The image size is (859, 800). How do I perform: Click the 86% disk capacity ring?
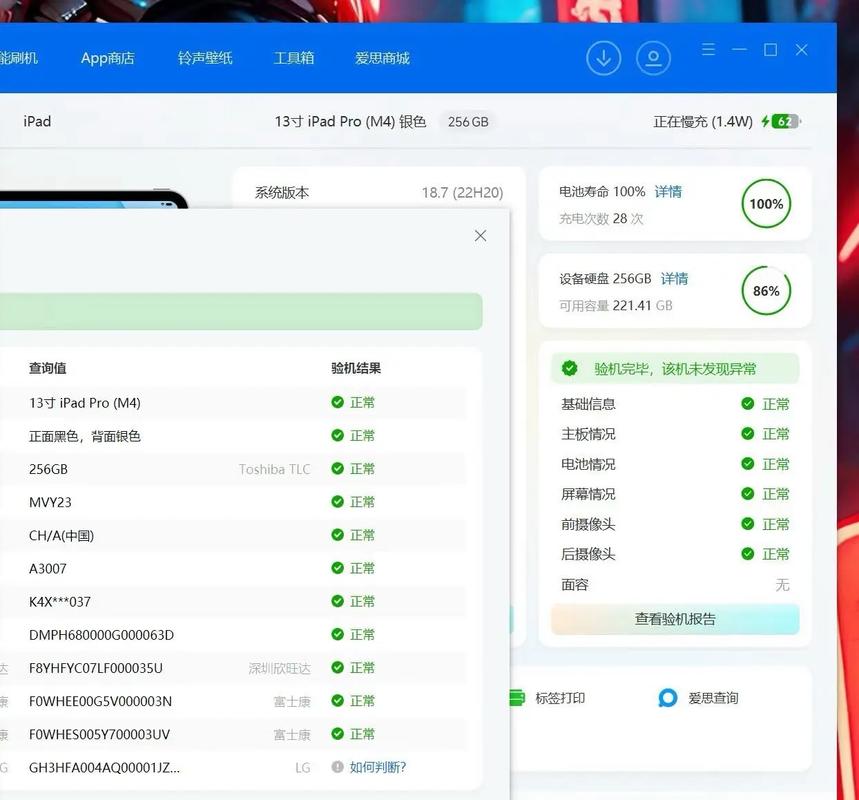[x=766, y=291]
